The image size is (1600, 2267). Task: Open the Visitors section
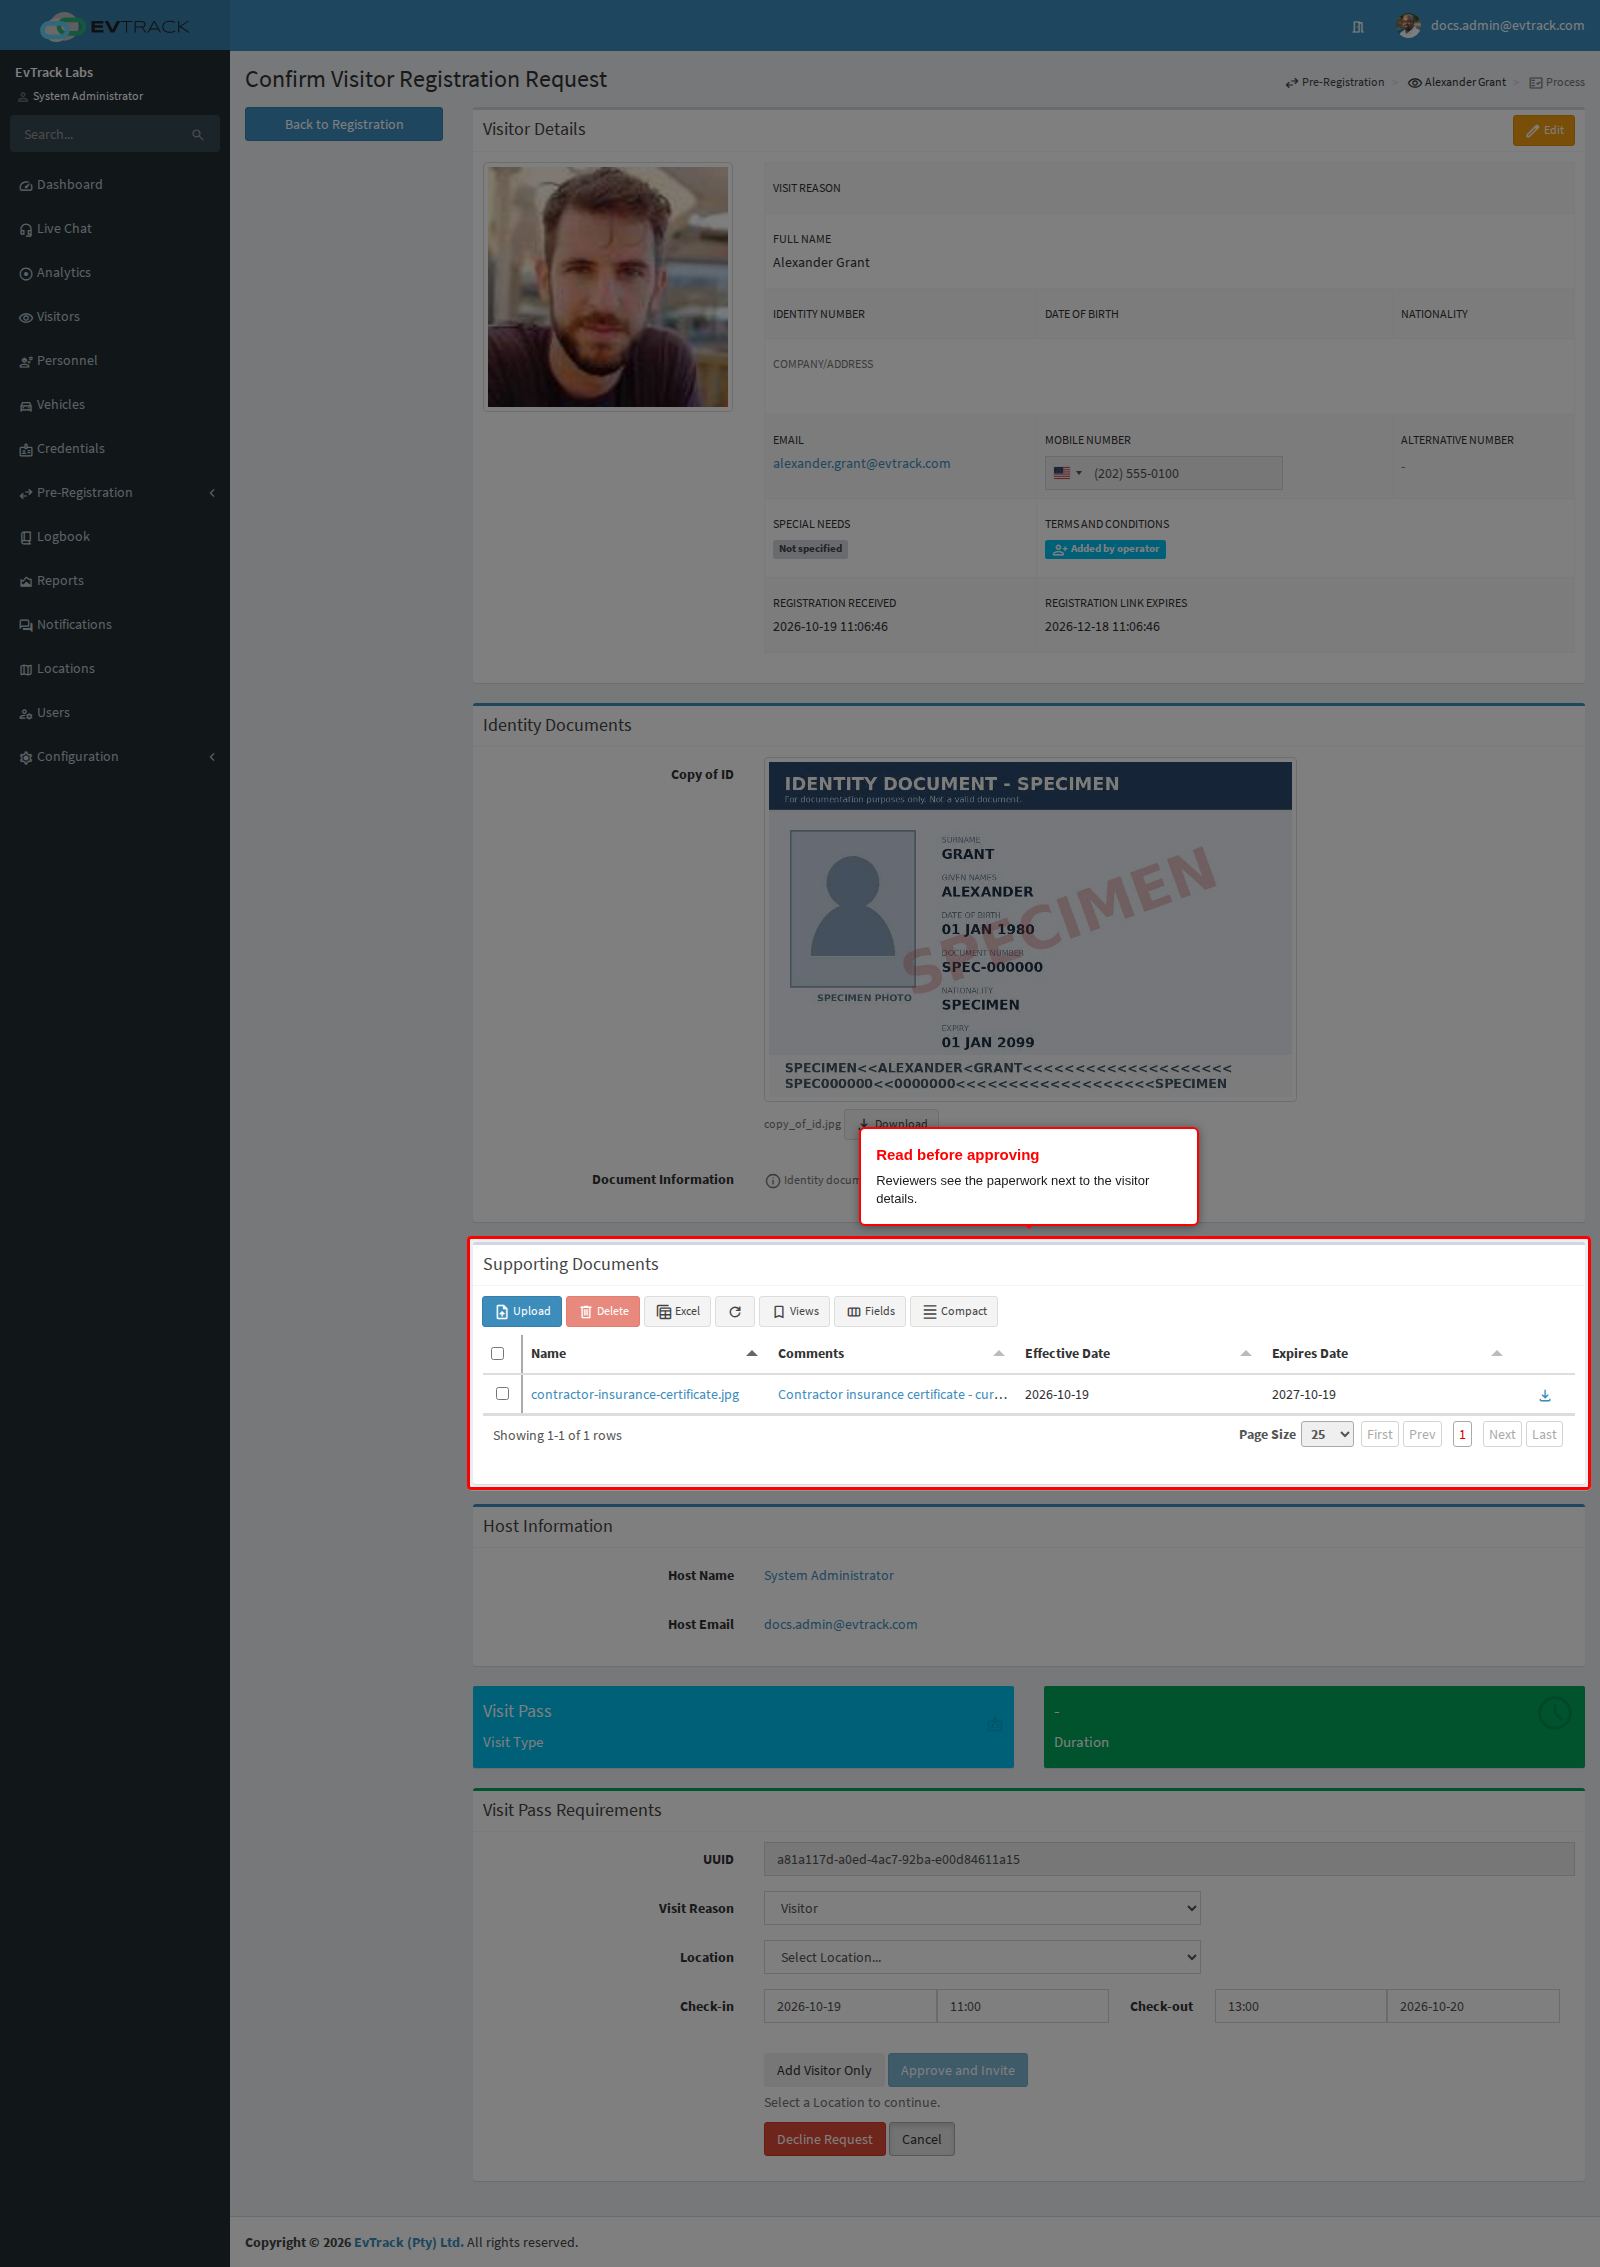(x=58, y=317)
